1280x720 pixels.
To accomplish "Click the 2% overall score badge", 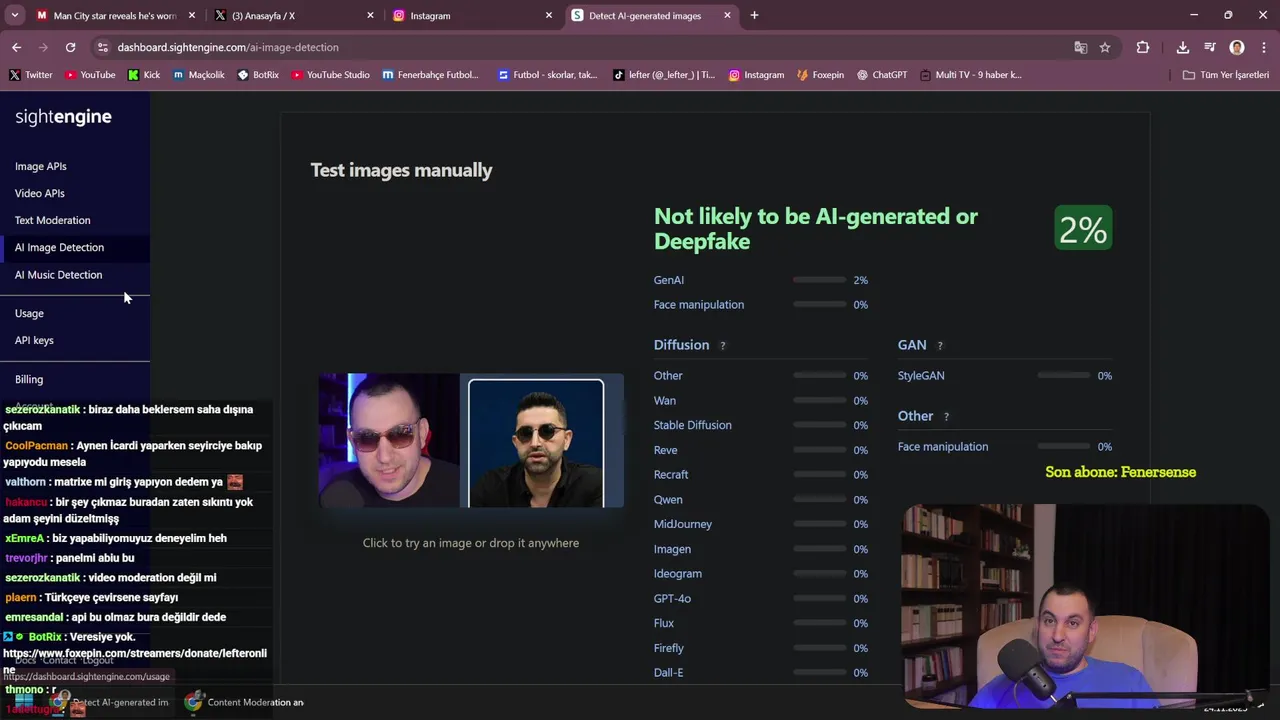I will [1083, 229].
